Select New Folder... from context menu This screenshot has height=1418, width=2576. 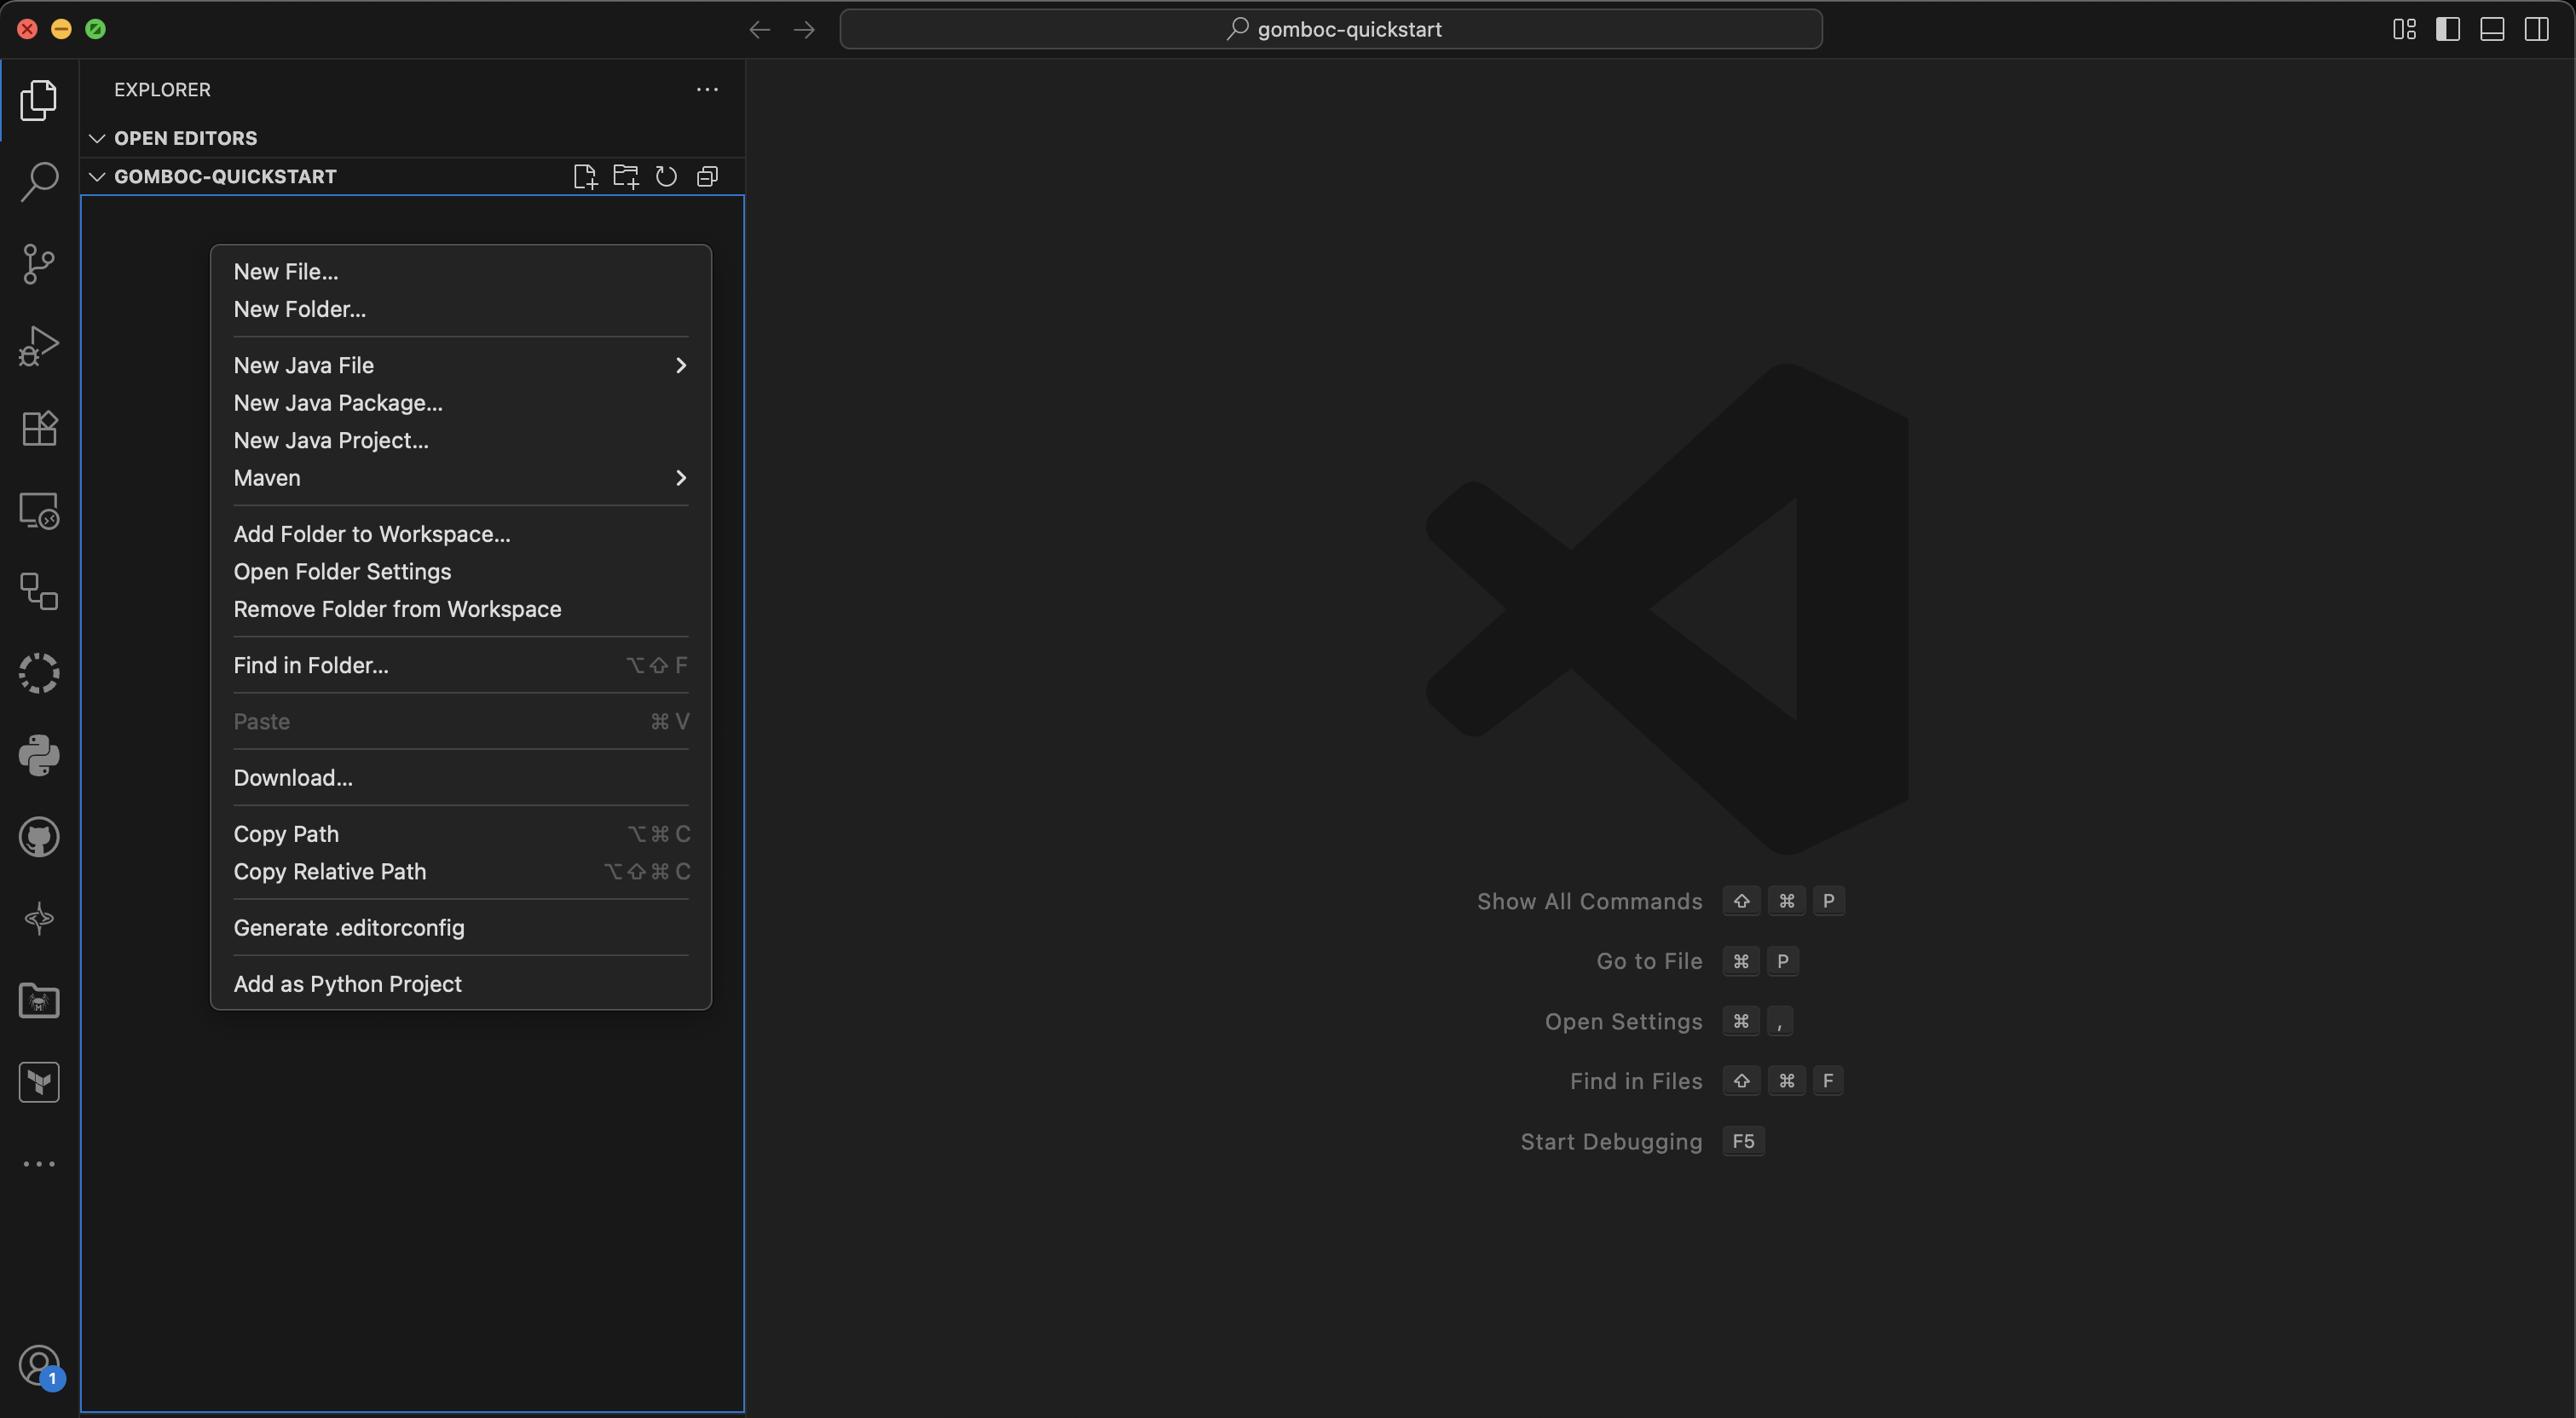tap(299, 309)
